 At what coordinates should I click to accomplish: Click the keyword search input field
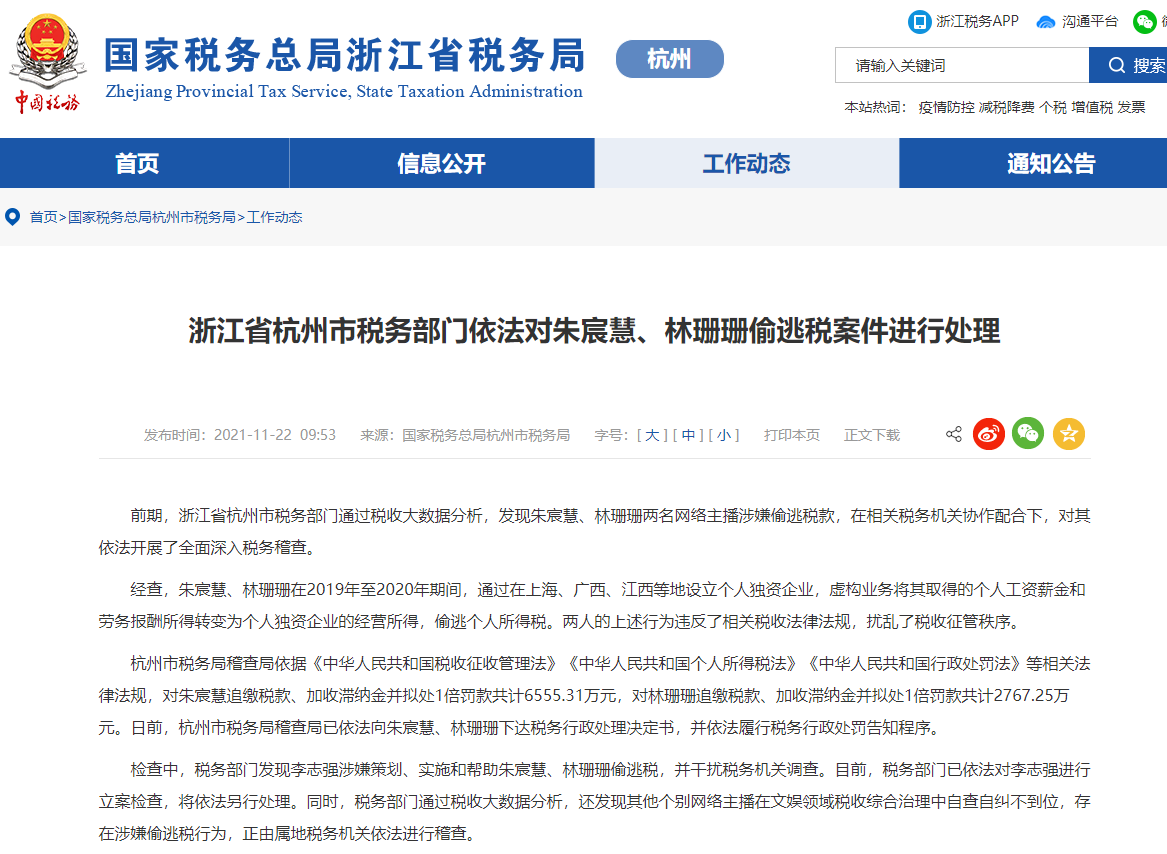[x=962, y=66]
